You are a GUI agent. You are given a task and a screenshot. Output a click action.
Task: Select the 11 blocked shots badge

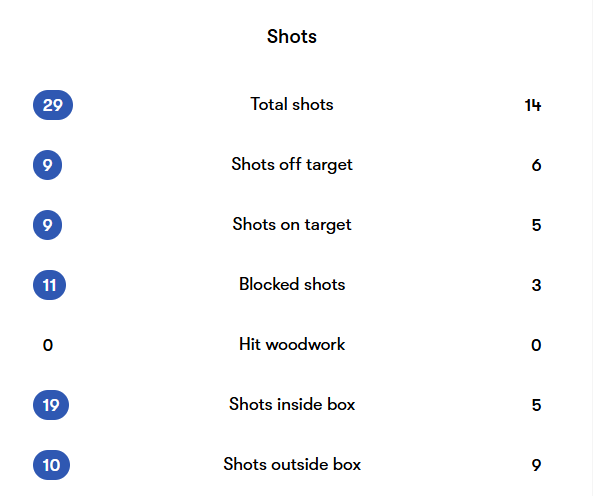point(49,285)
